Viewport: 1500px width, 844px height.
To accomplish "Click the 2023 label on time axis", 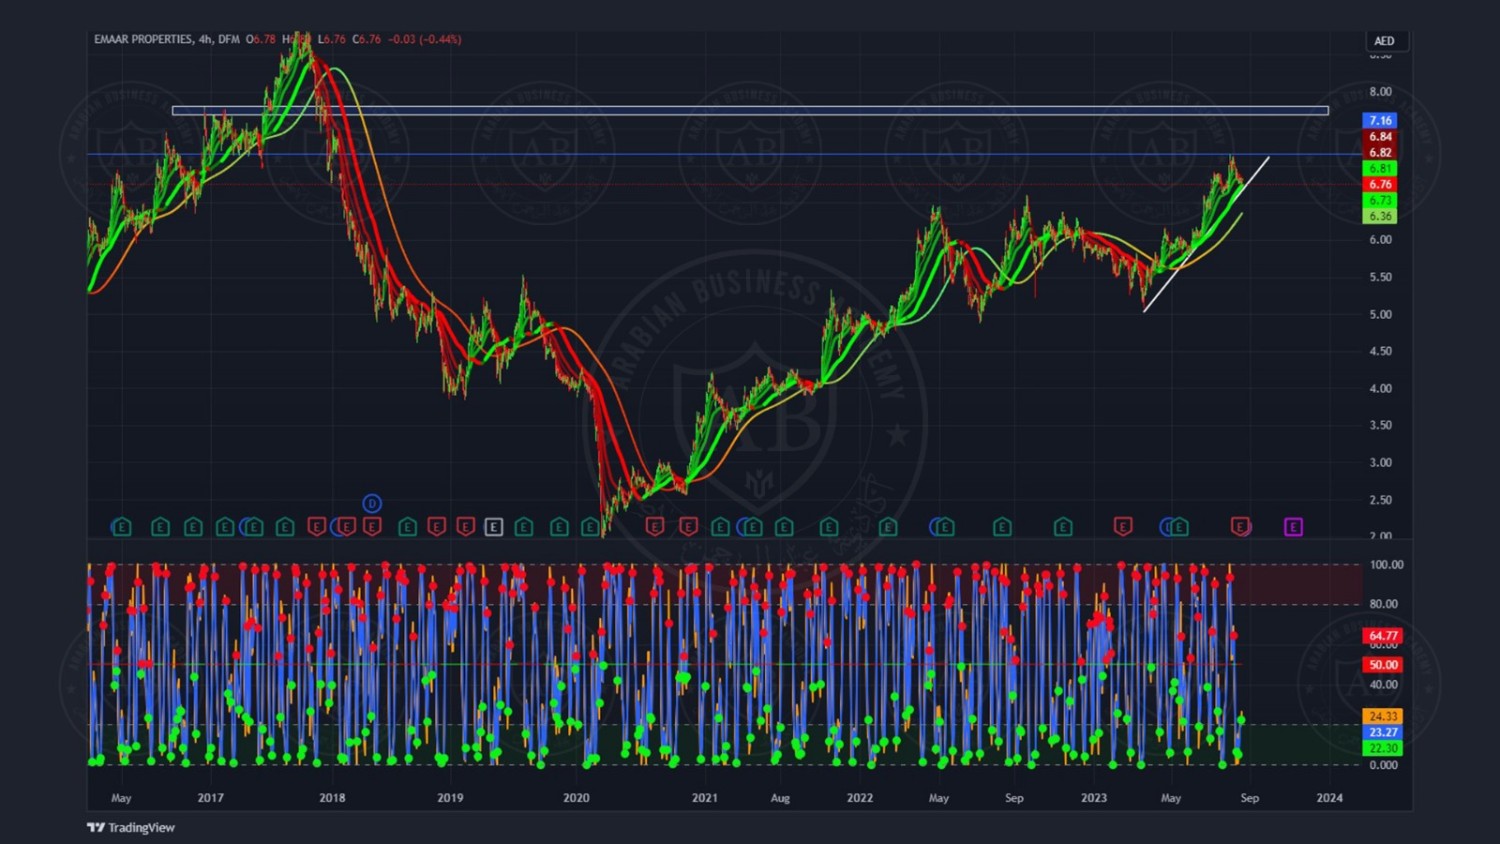I will [1094, 798].
